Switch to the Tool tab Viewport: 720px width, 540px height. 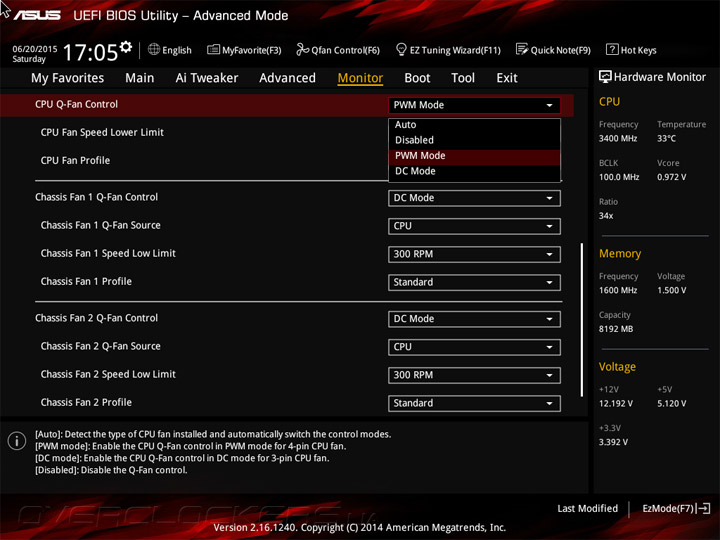(463, 78)
